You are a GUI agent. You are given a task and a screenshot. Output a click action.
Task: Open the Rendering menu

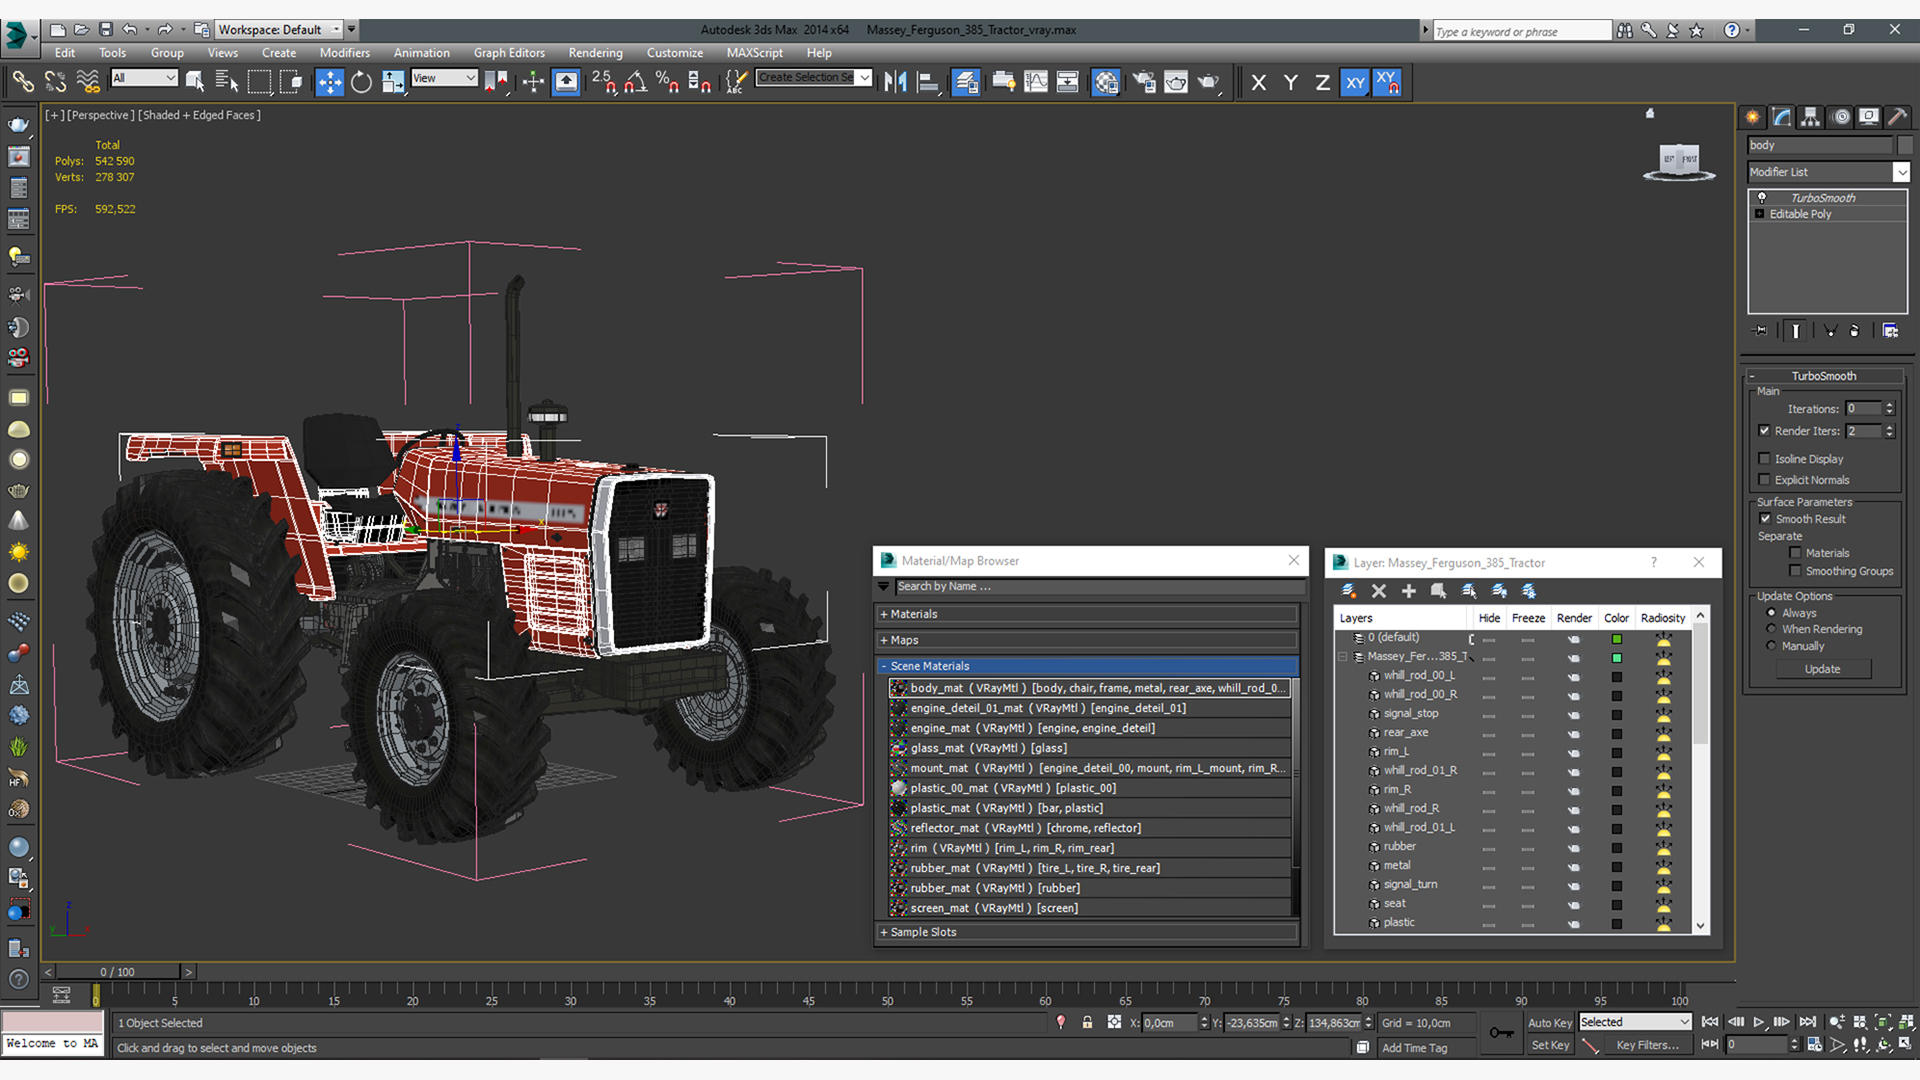(595, 53)
